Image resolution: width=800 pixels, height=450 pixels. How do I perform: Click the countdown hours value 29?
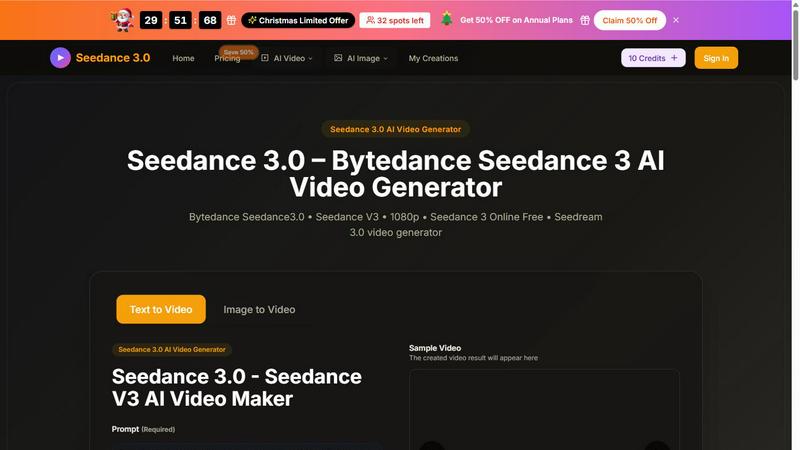click(151, 20)
